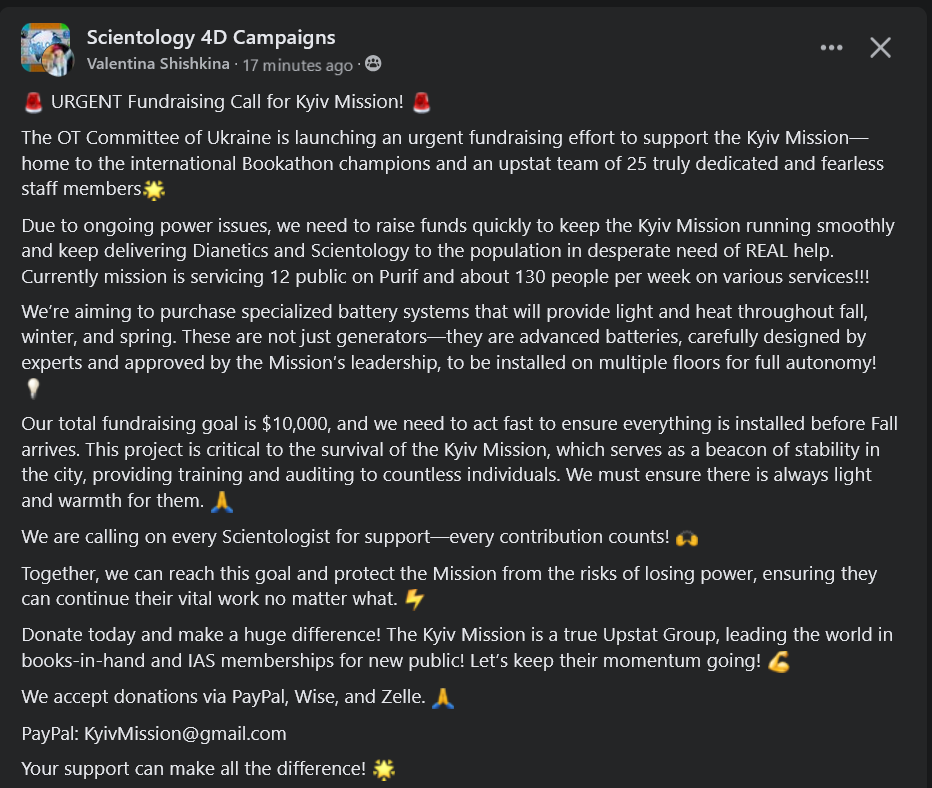
Task: Click the sun emoji after "staff members"
Action: [x=154, y=189]
